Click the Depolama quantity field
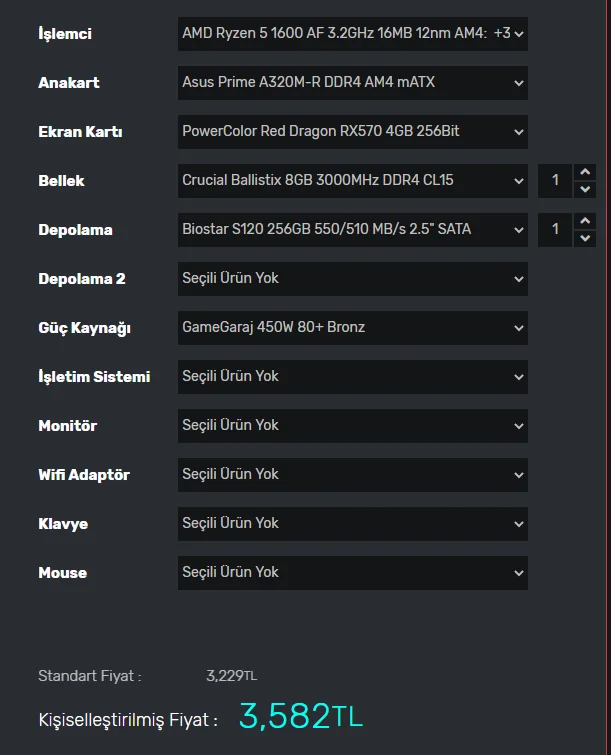This screenshot has width=611, height=755. pos(555,230)
